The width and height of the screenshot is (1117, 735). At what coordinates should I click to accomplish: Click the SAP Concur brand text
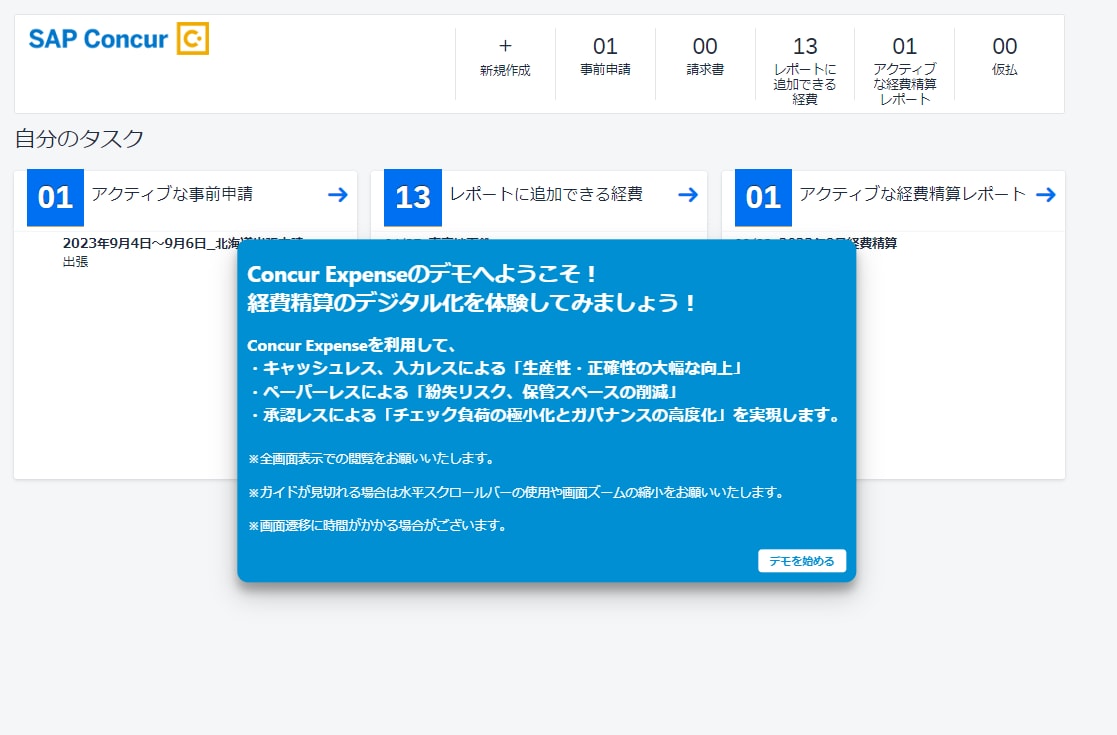click(x=98, y=38)
